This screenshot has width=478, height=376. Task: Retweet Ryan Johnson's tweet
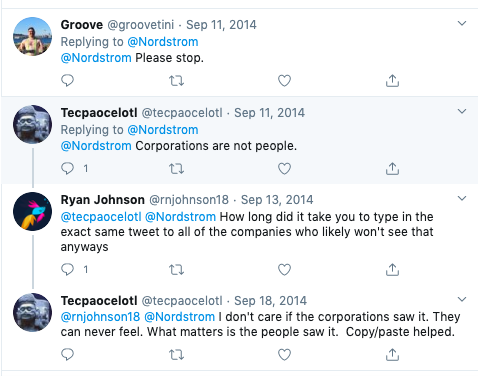pyautogui.click(x=176, y=269)
